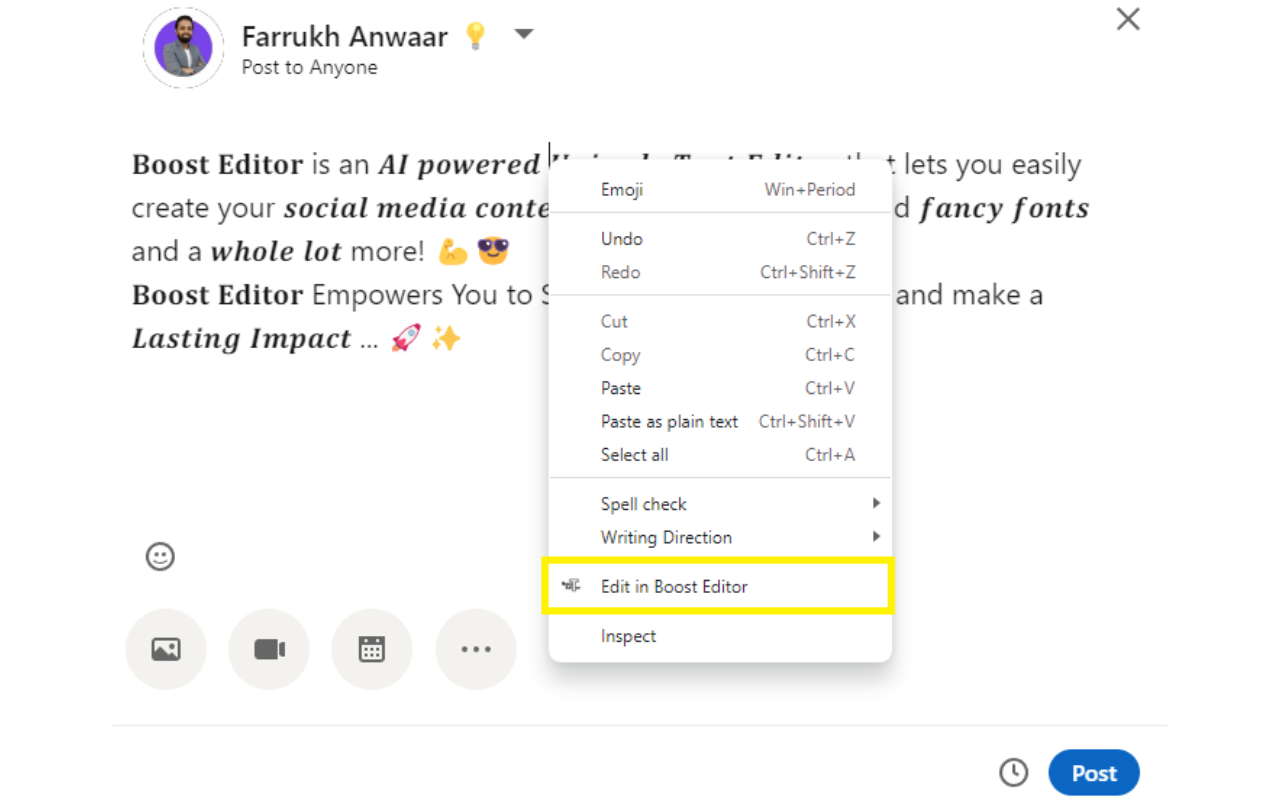1280x800 pixels.
Task: Close the post composer dialog
Action: 1128,19
